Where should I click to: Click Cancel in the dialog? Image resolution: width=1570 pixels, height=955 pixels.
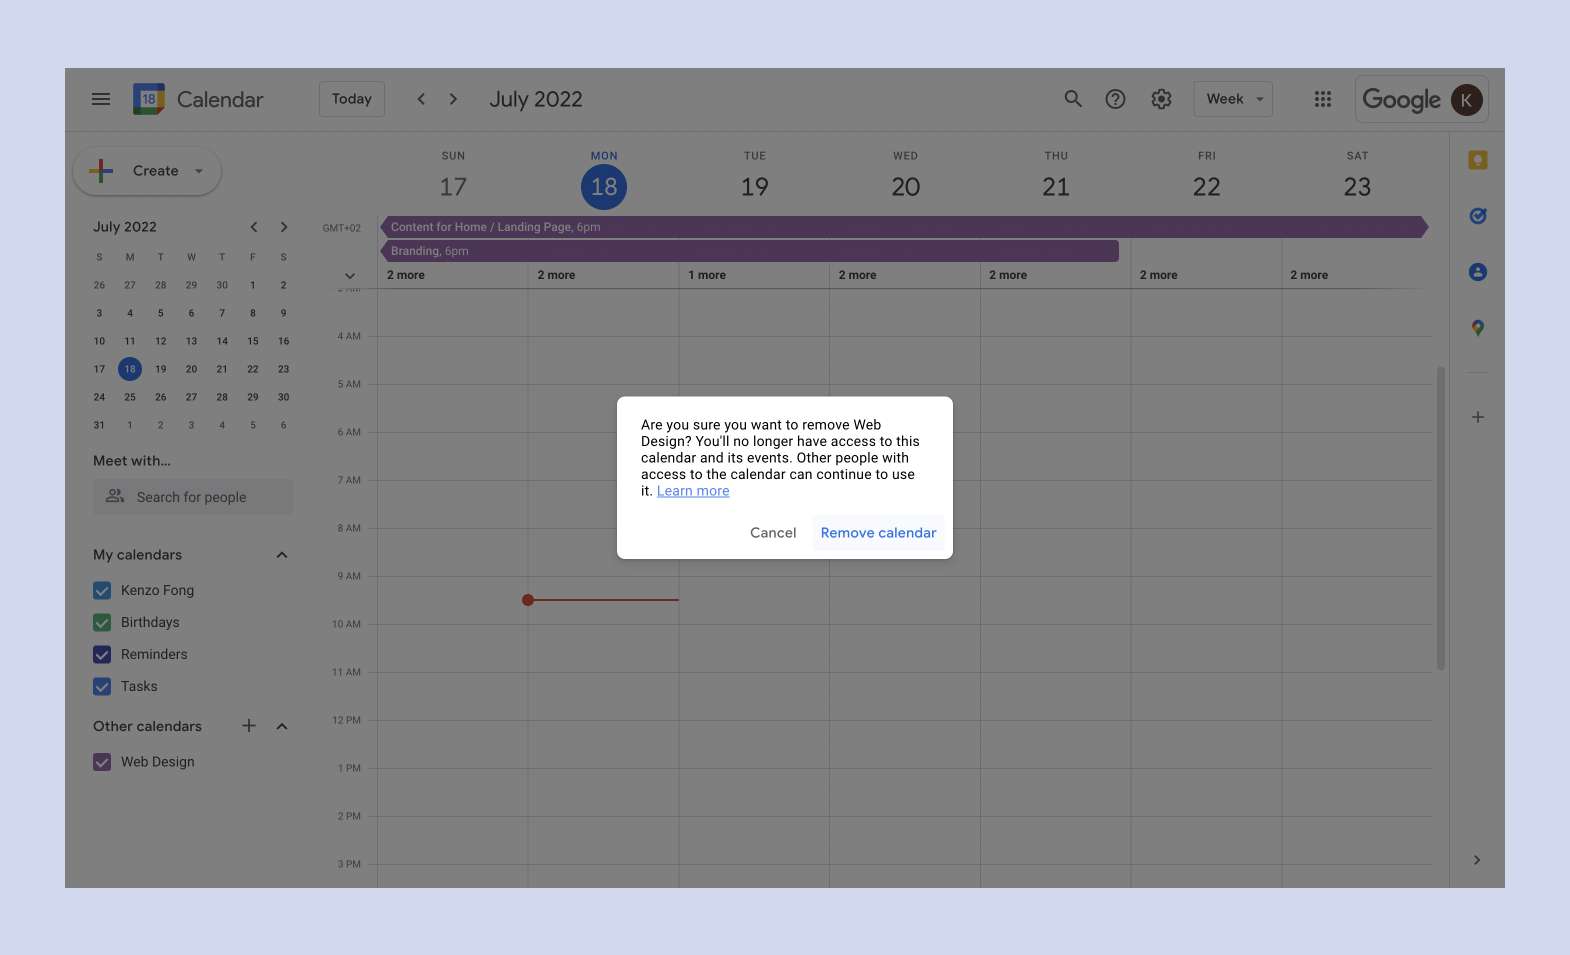click(773, 533)
